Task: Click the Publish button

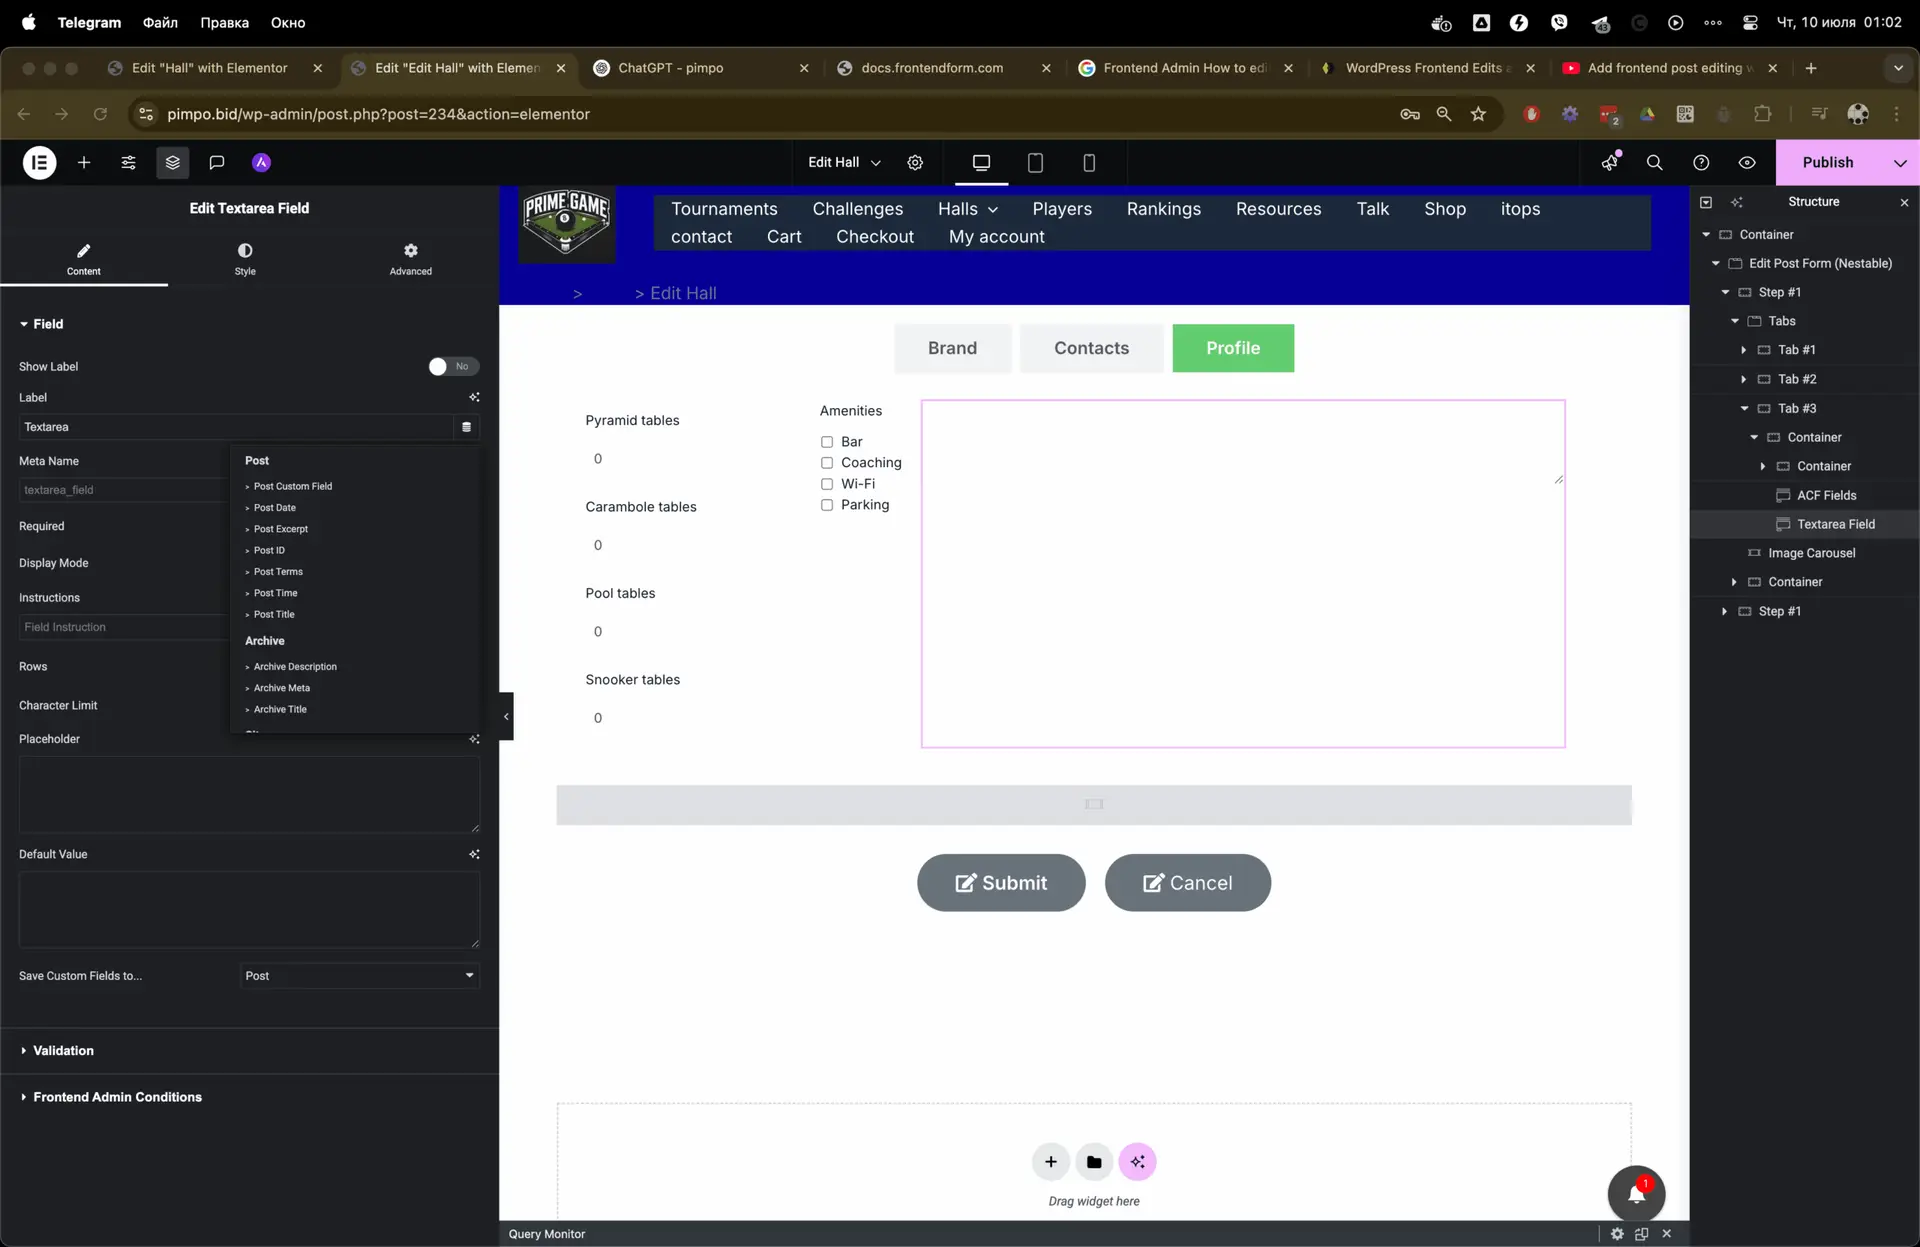Action: pyautogui.click(x=1828, y=162)
